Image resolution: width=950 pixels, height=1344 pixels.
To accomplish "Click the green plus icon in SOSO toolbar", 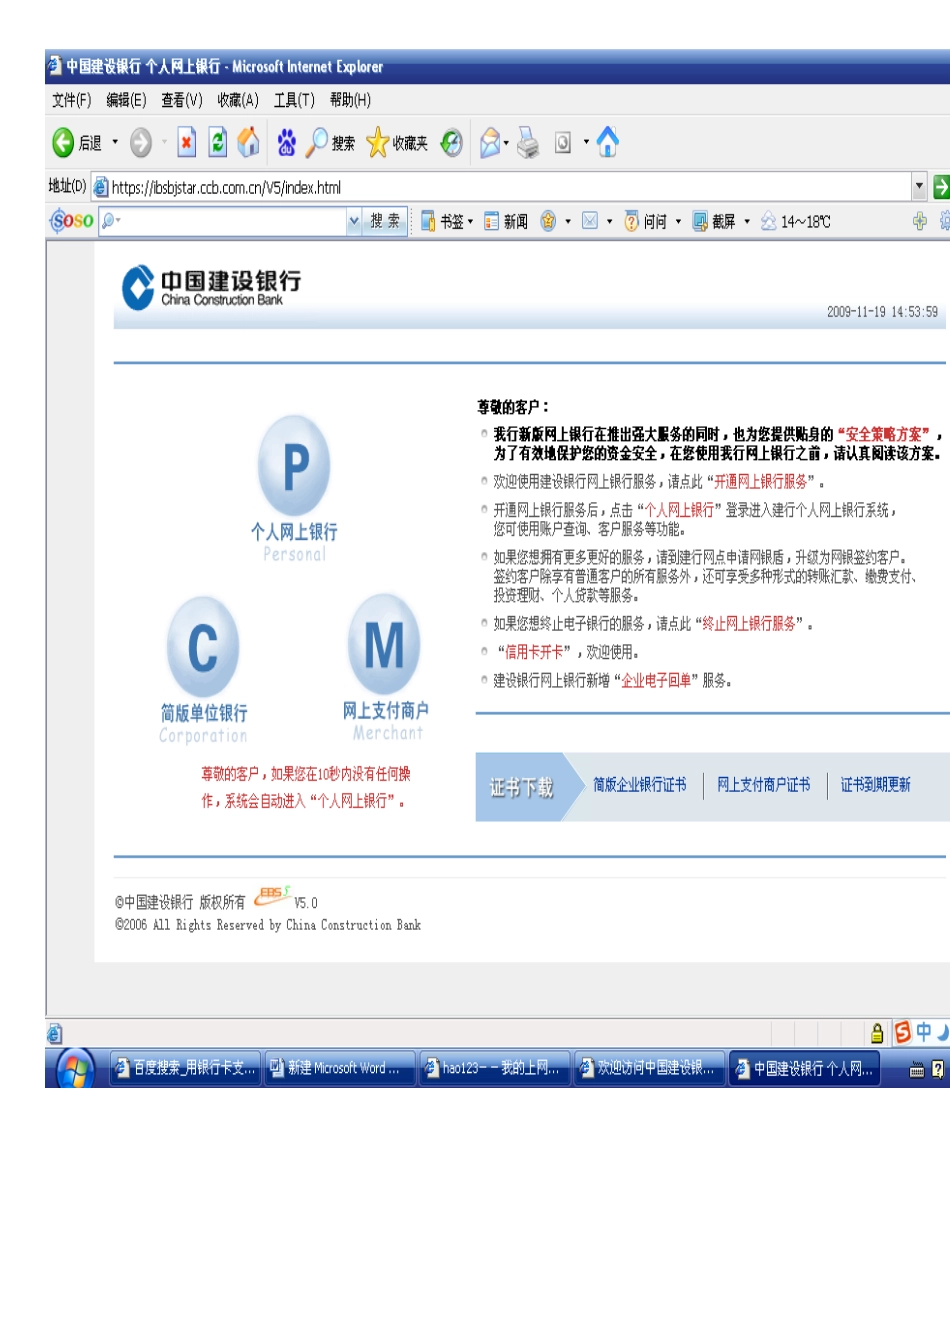I will pyautogui.click(x=920, y=221).
